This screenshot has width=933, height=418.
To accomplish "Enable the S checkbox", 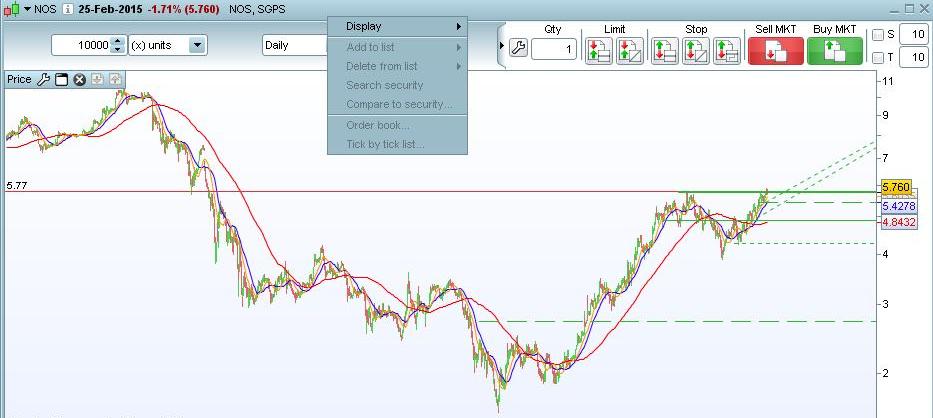I will pos(878,35).
